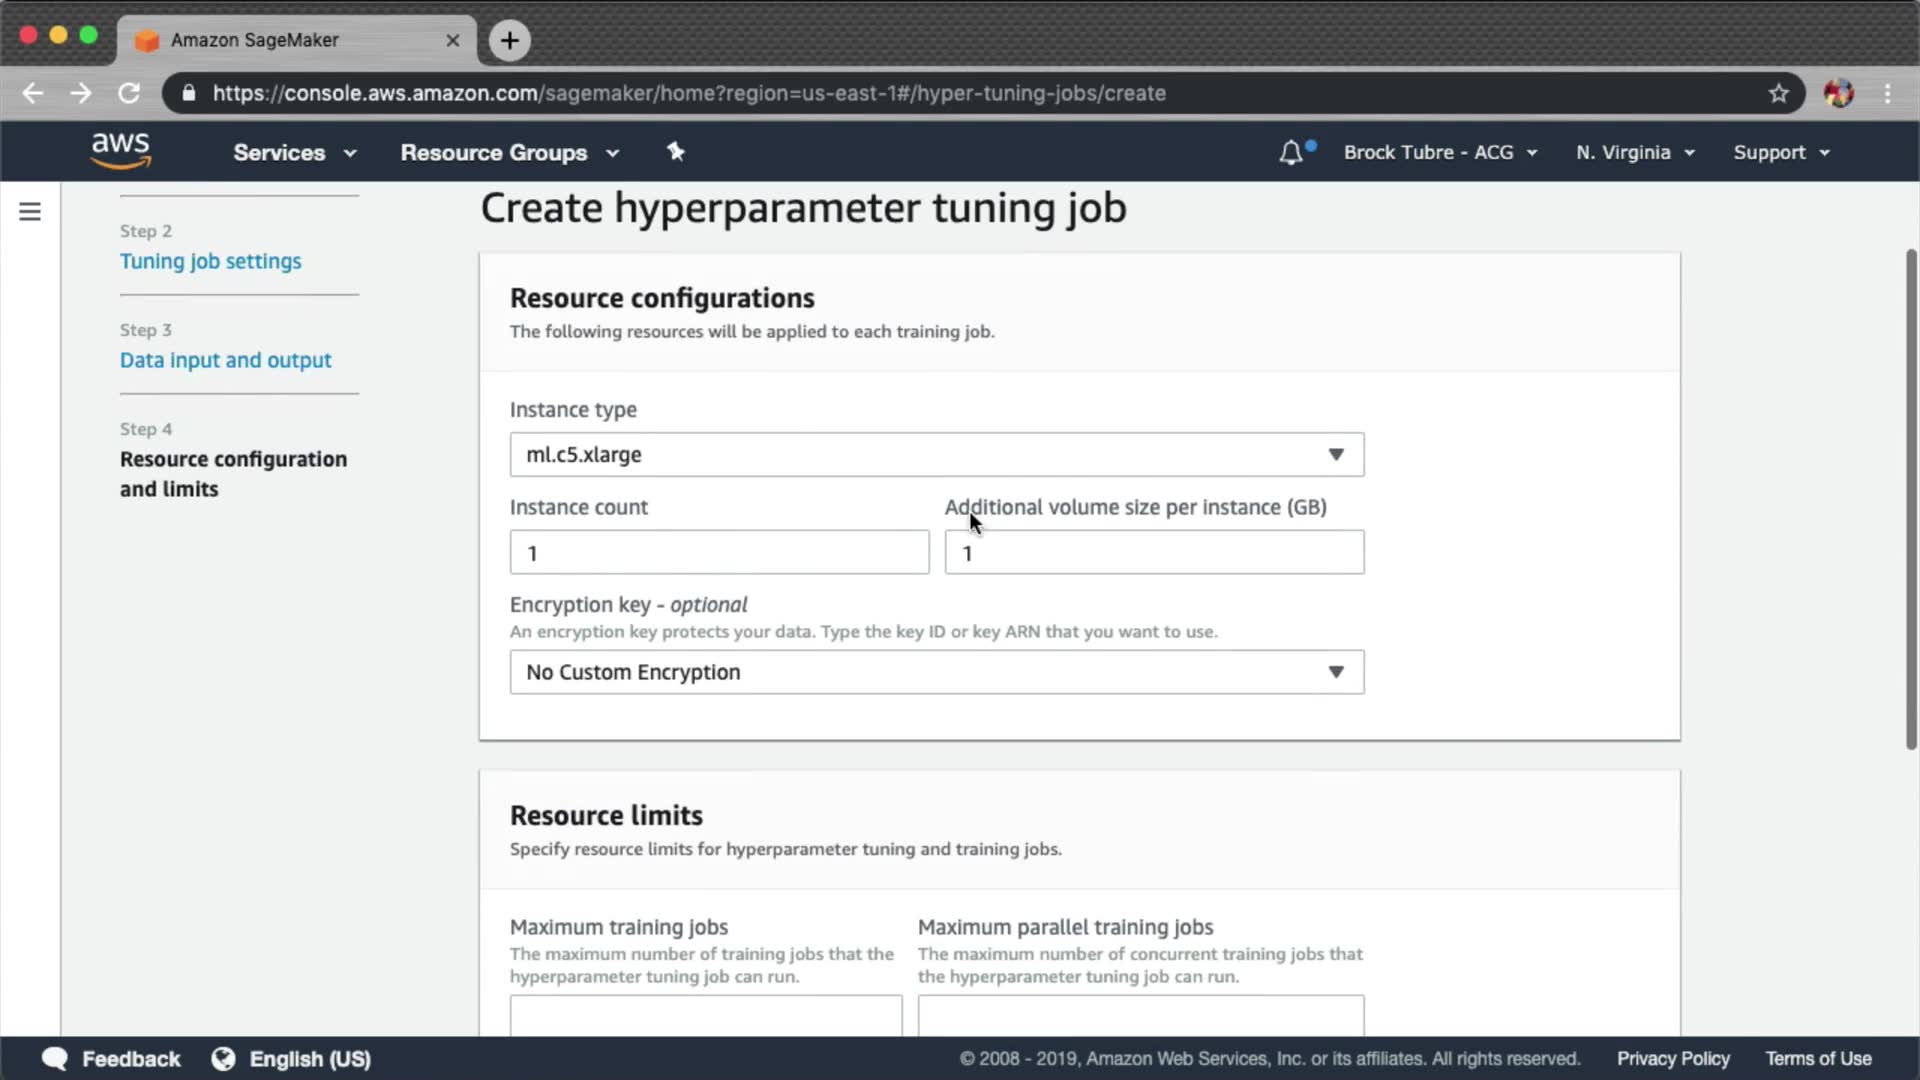Expand the Instance type dropdown
This screenshot has width=1920, height=1080.
pos(936,455)
